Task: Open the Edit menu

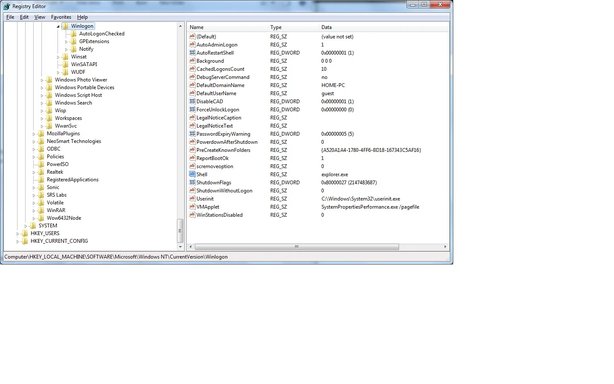Action: [24, 17]
